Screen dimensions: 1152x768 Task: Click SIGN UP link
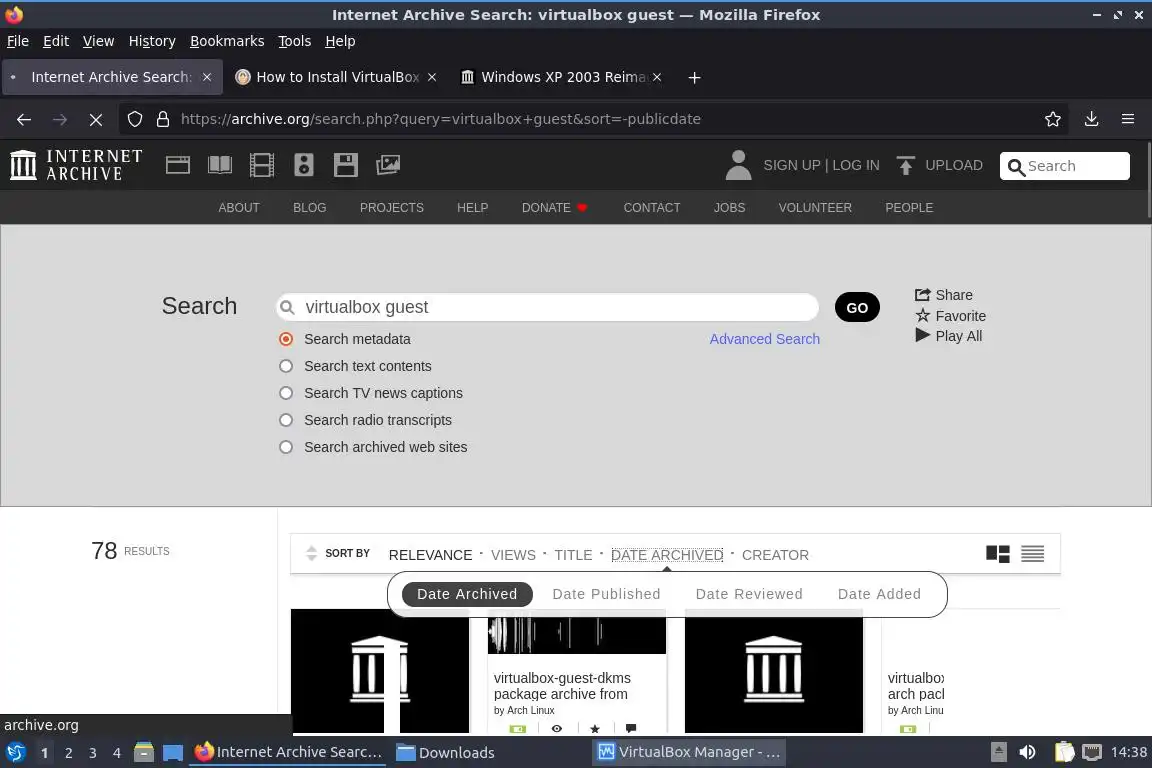tap(791, 165)
